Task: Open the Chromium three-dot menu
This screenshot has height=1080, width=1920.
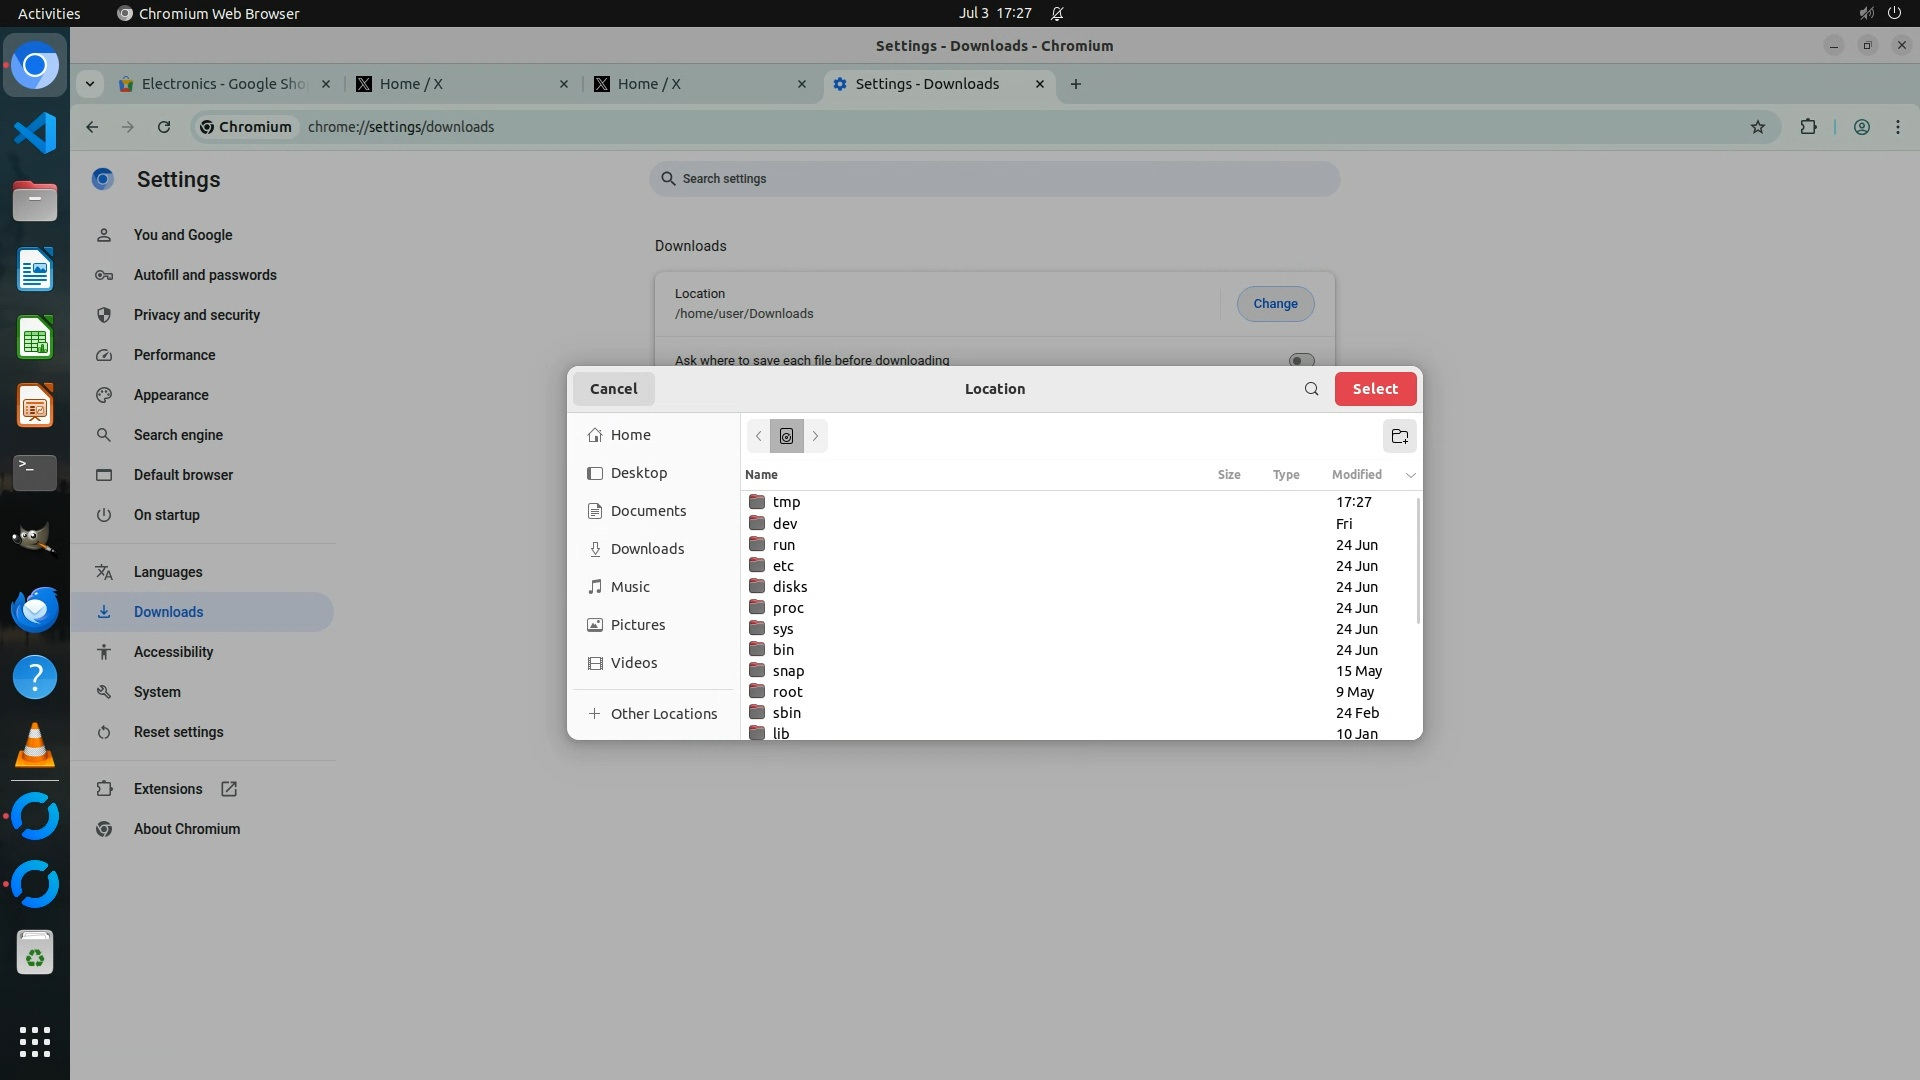Action: pyautogui.click(x=1897, y=127)
